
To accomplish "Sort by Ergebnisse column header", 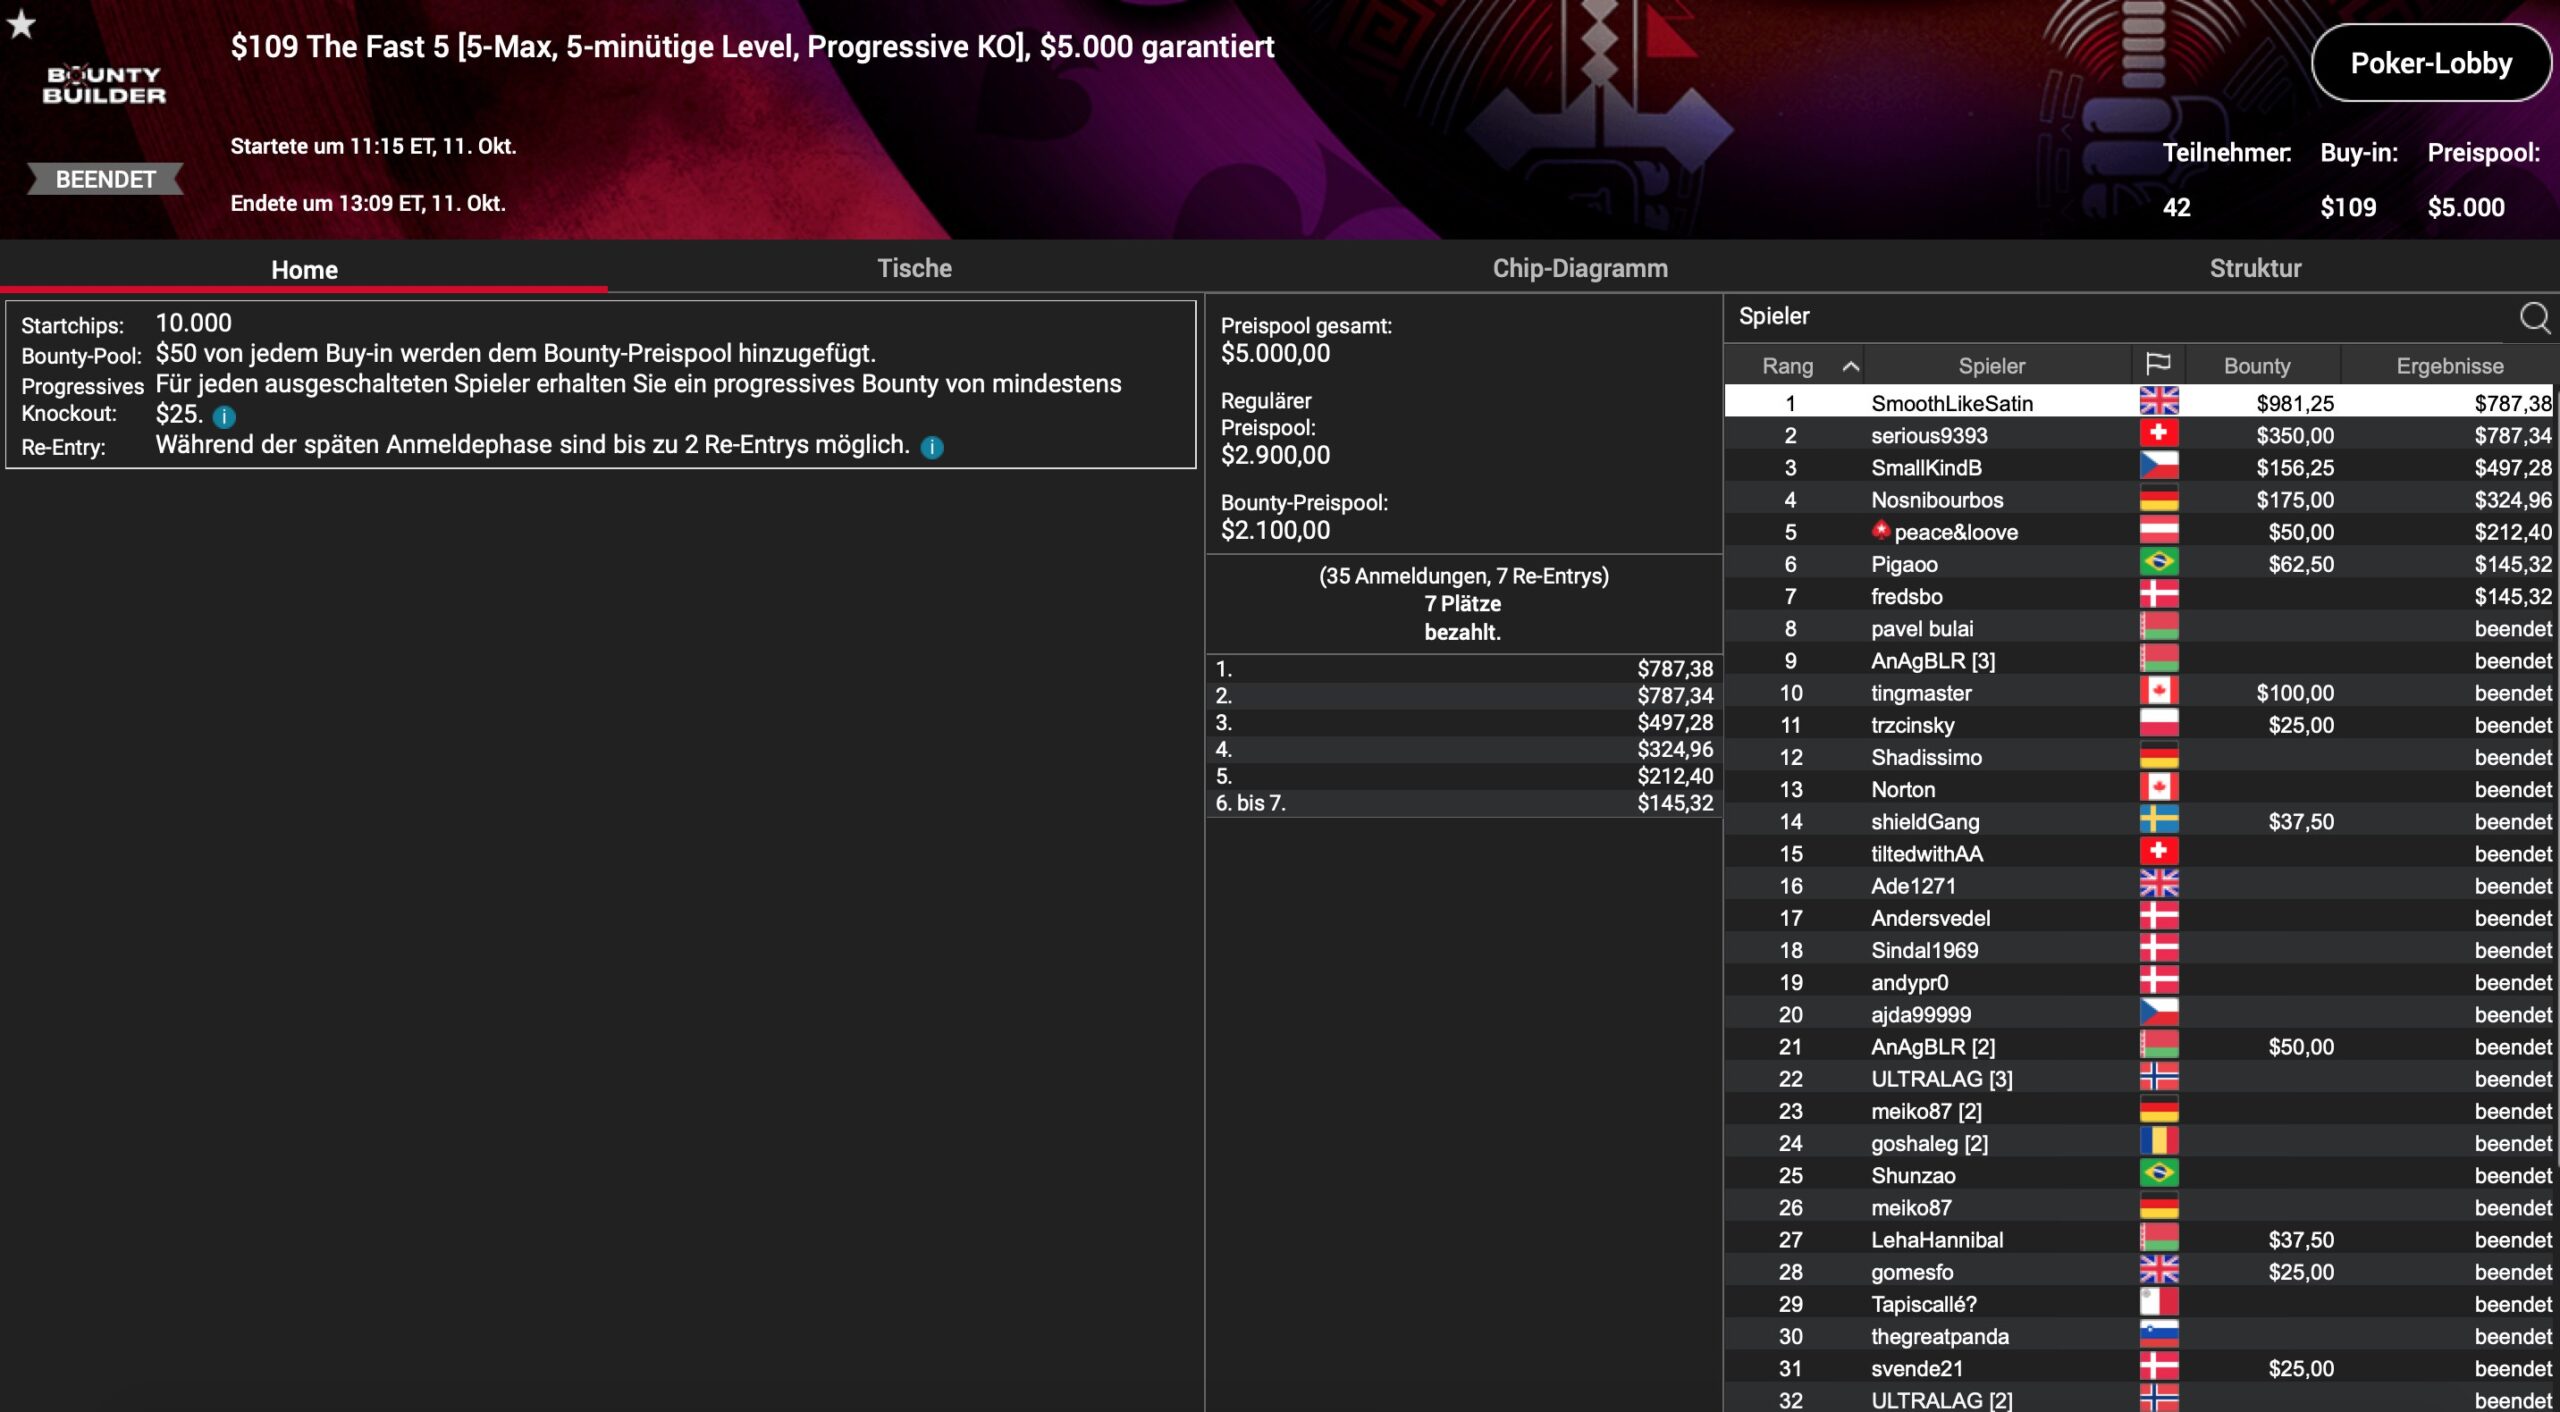I will tap(2449, 366).
